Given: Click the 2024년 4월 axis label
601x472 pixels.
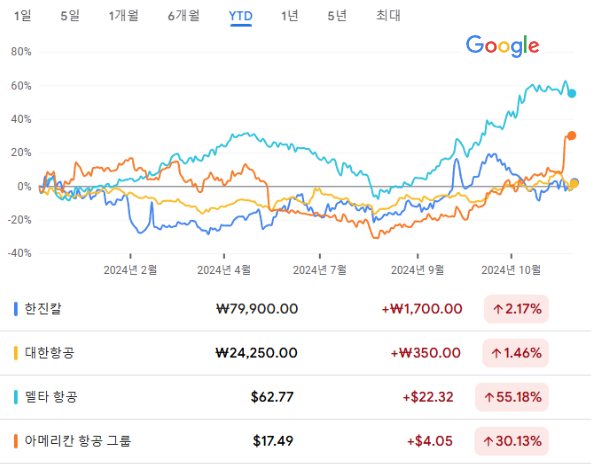Looking at the screenshot, I should (224, 270).
